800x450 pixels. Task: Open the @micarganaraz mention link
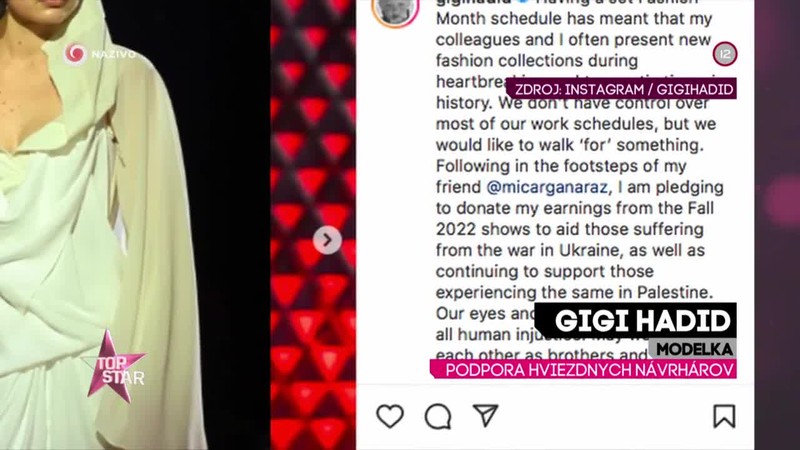(x=547, y=187)
